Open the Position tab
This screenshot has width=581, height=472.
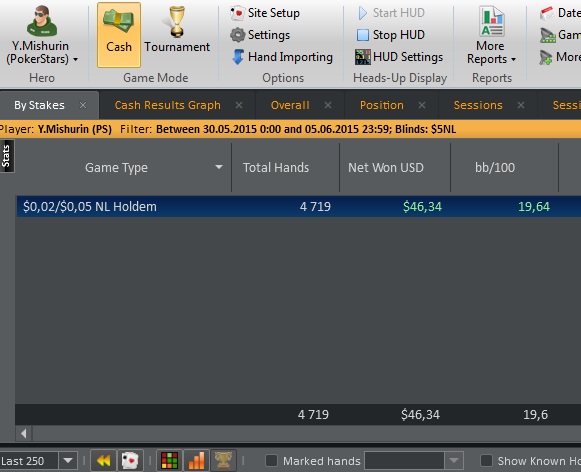382,105
